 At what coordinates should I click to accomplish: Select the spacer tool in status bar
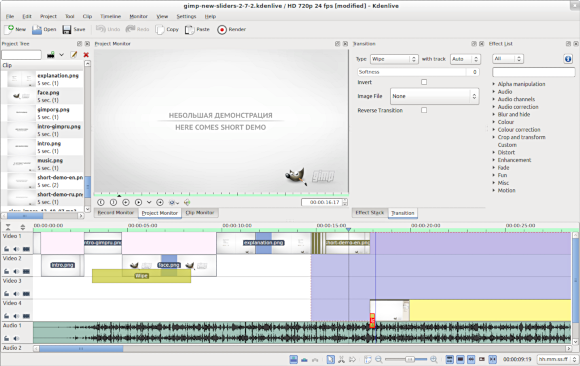tap(352, 359)
